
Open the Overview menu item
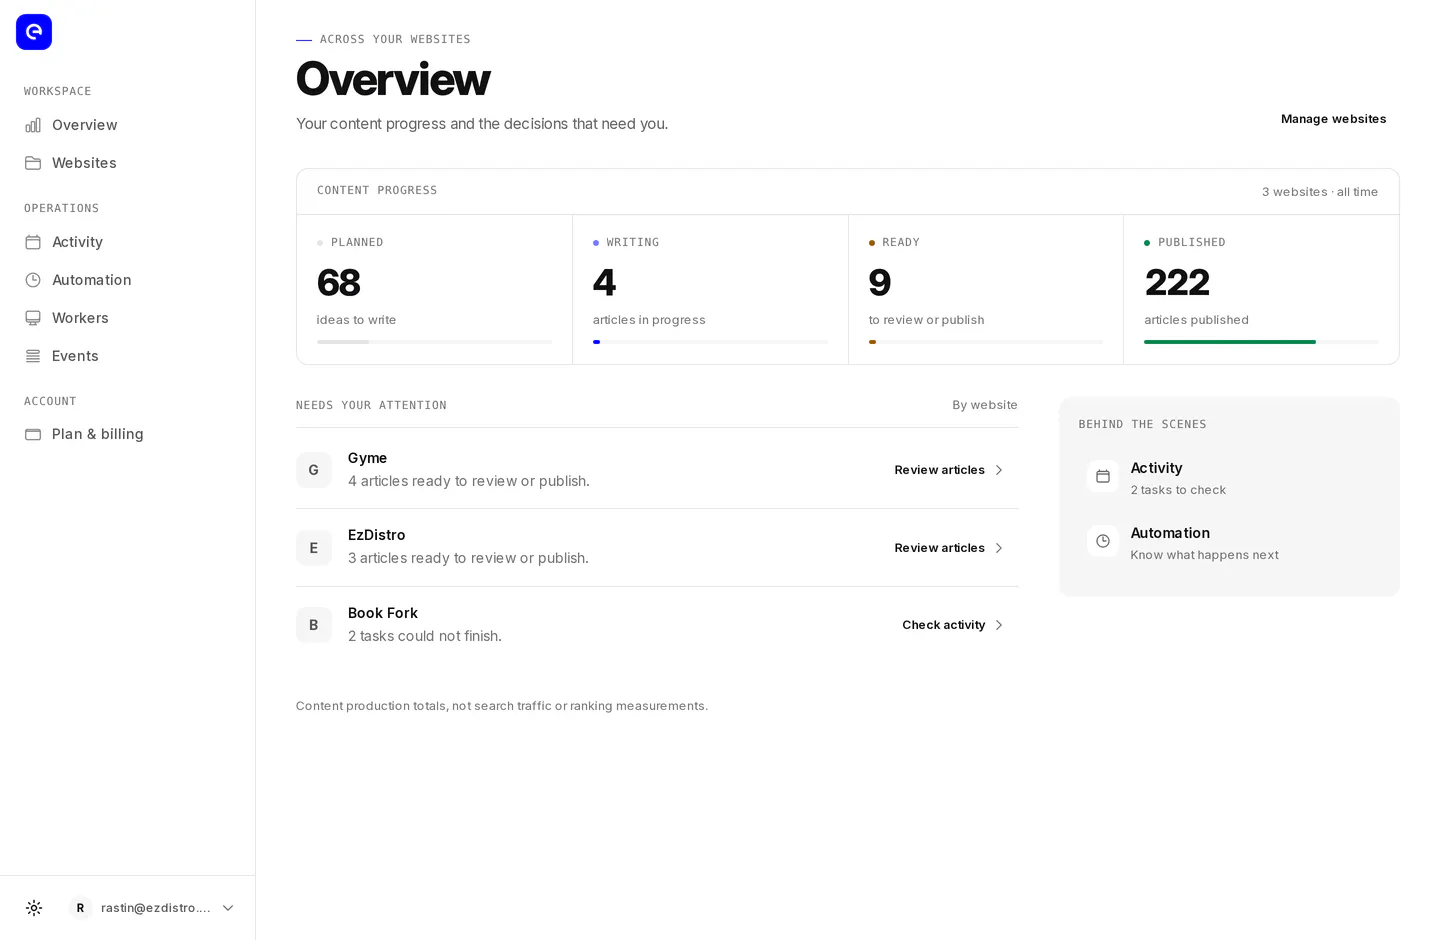click(x=128, y=125)
